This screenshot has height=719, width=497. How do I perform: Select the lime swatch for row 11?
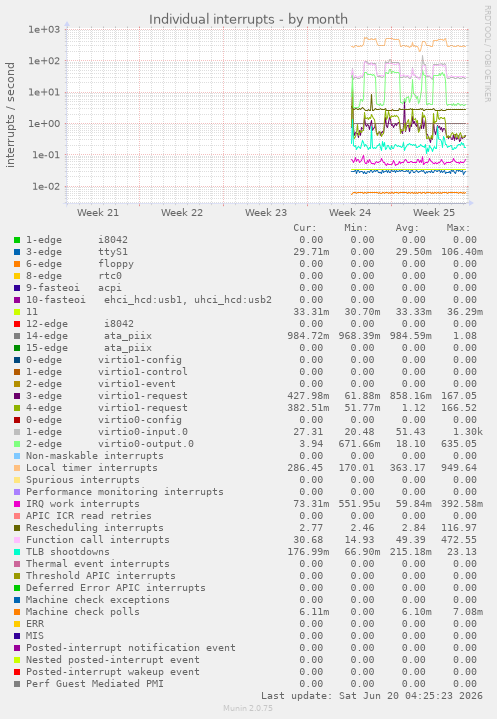17,312
